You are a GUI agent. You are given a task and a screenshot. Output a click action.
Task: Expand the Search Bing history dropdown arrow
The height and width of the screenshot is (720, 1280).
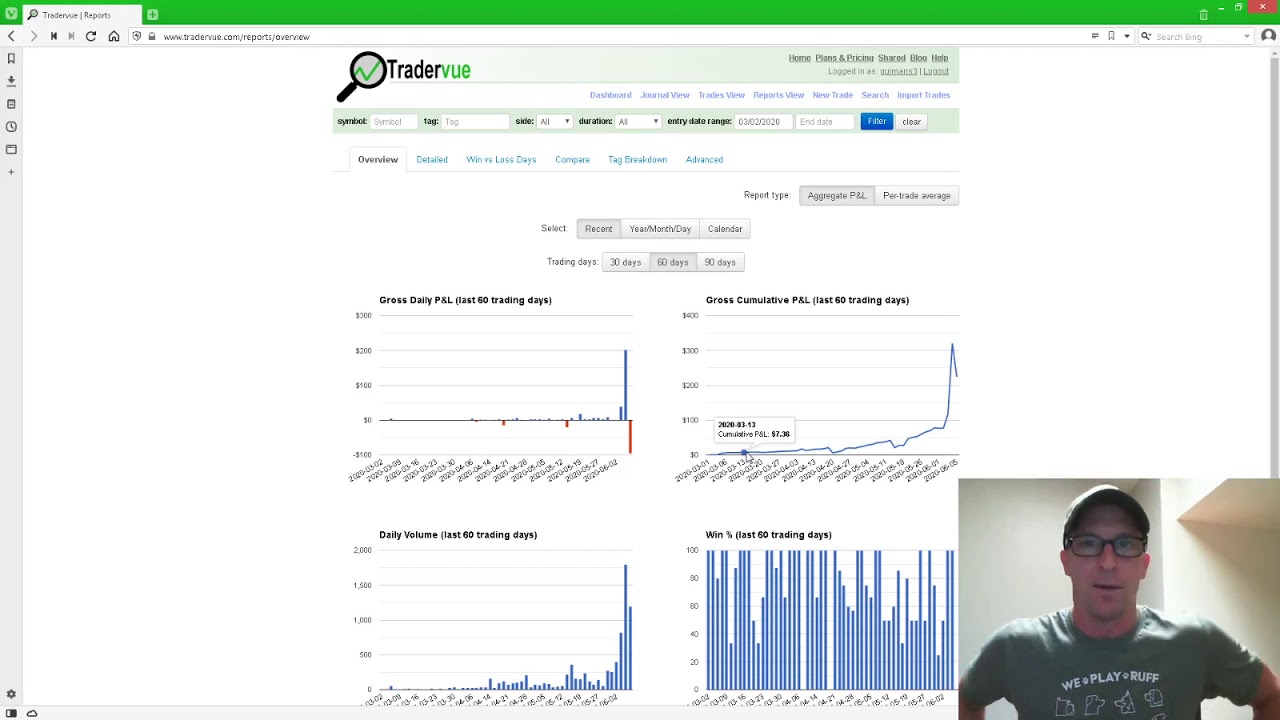coord(1247,36)
